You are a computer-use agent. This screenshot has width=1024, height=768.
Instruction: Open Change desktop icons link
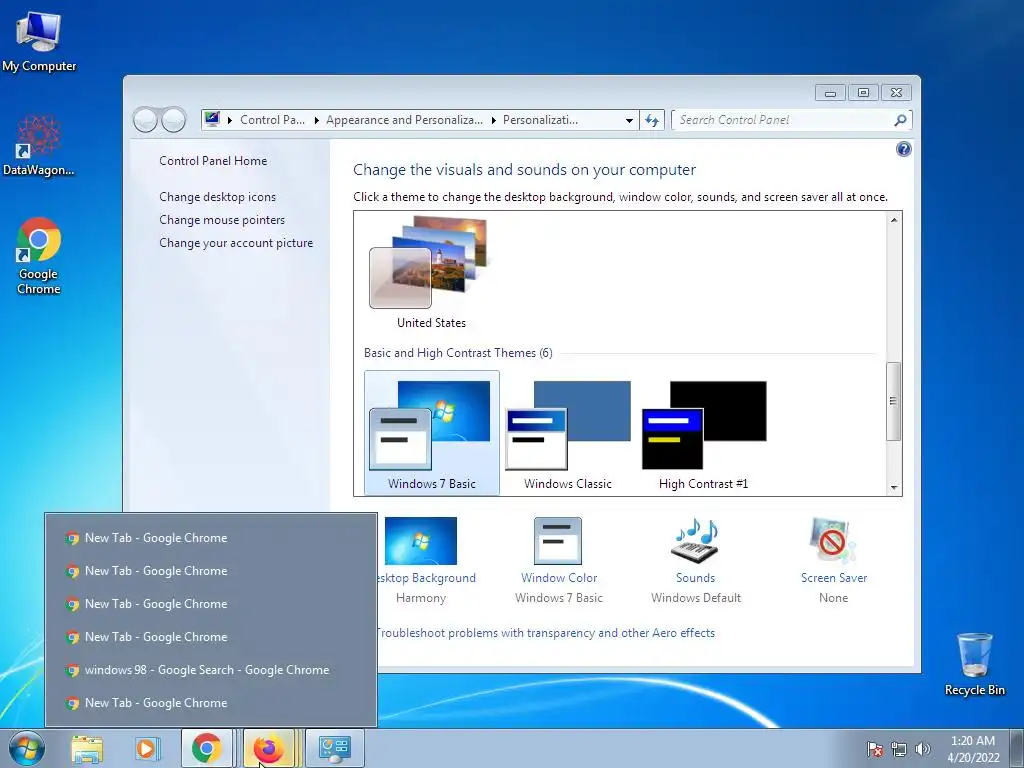(217, 197)
